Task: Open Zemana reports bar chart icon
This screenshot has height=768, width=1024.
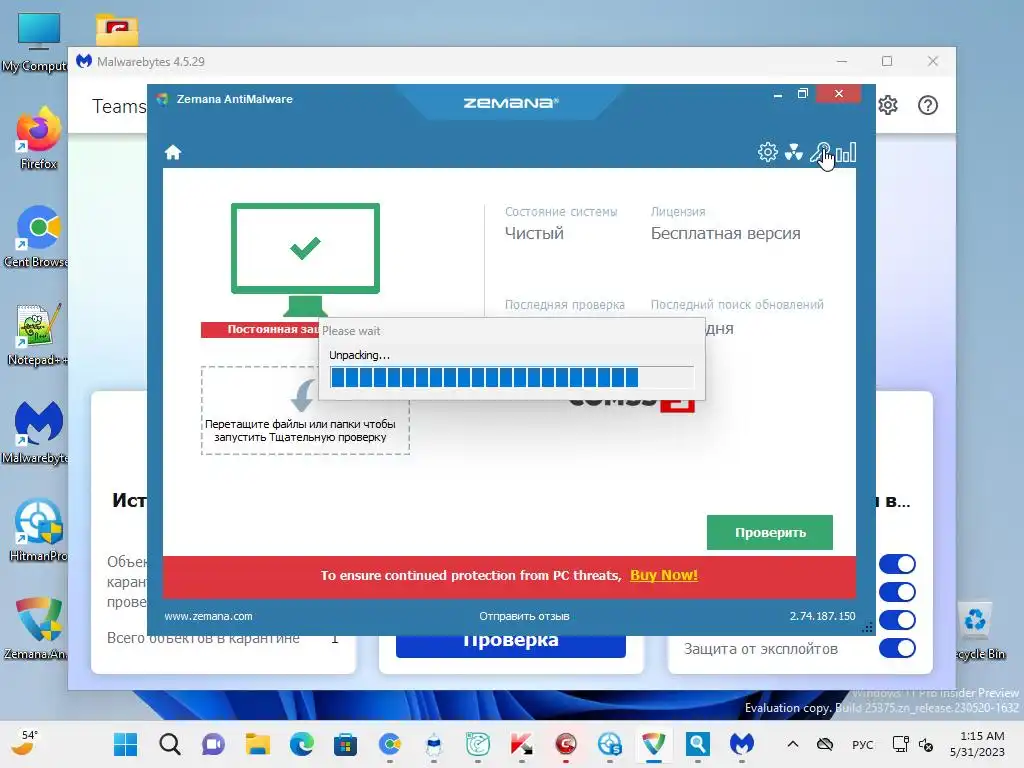Action: 846,153
